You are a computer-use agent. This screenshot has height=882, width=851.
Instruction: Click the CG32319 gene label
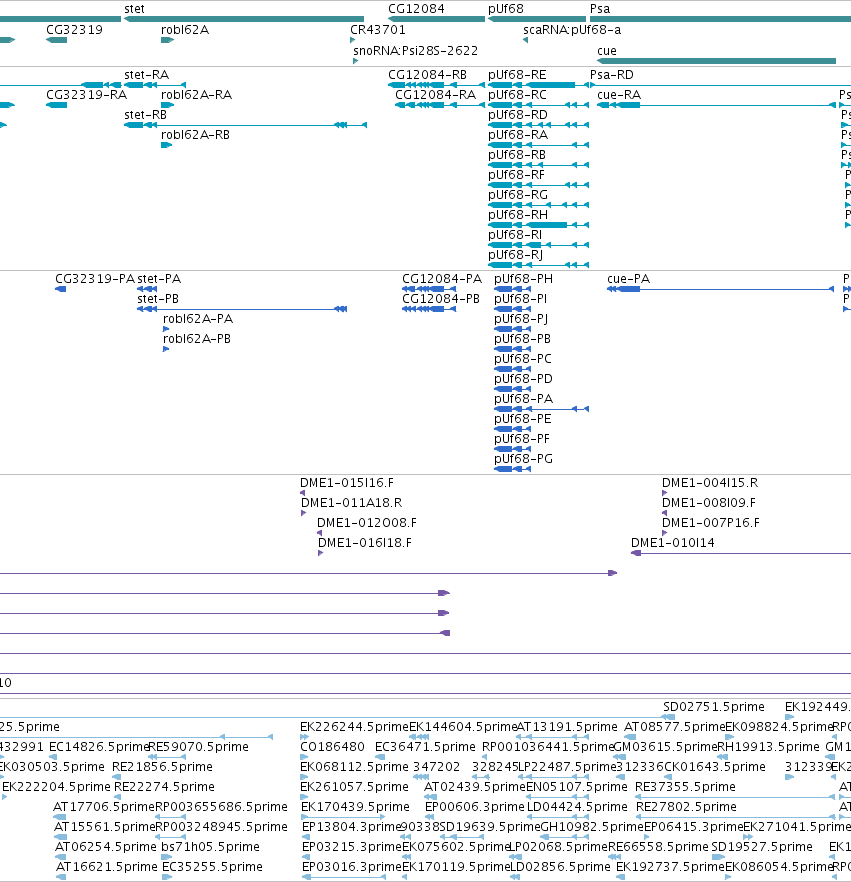tap(74, 29)
